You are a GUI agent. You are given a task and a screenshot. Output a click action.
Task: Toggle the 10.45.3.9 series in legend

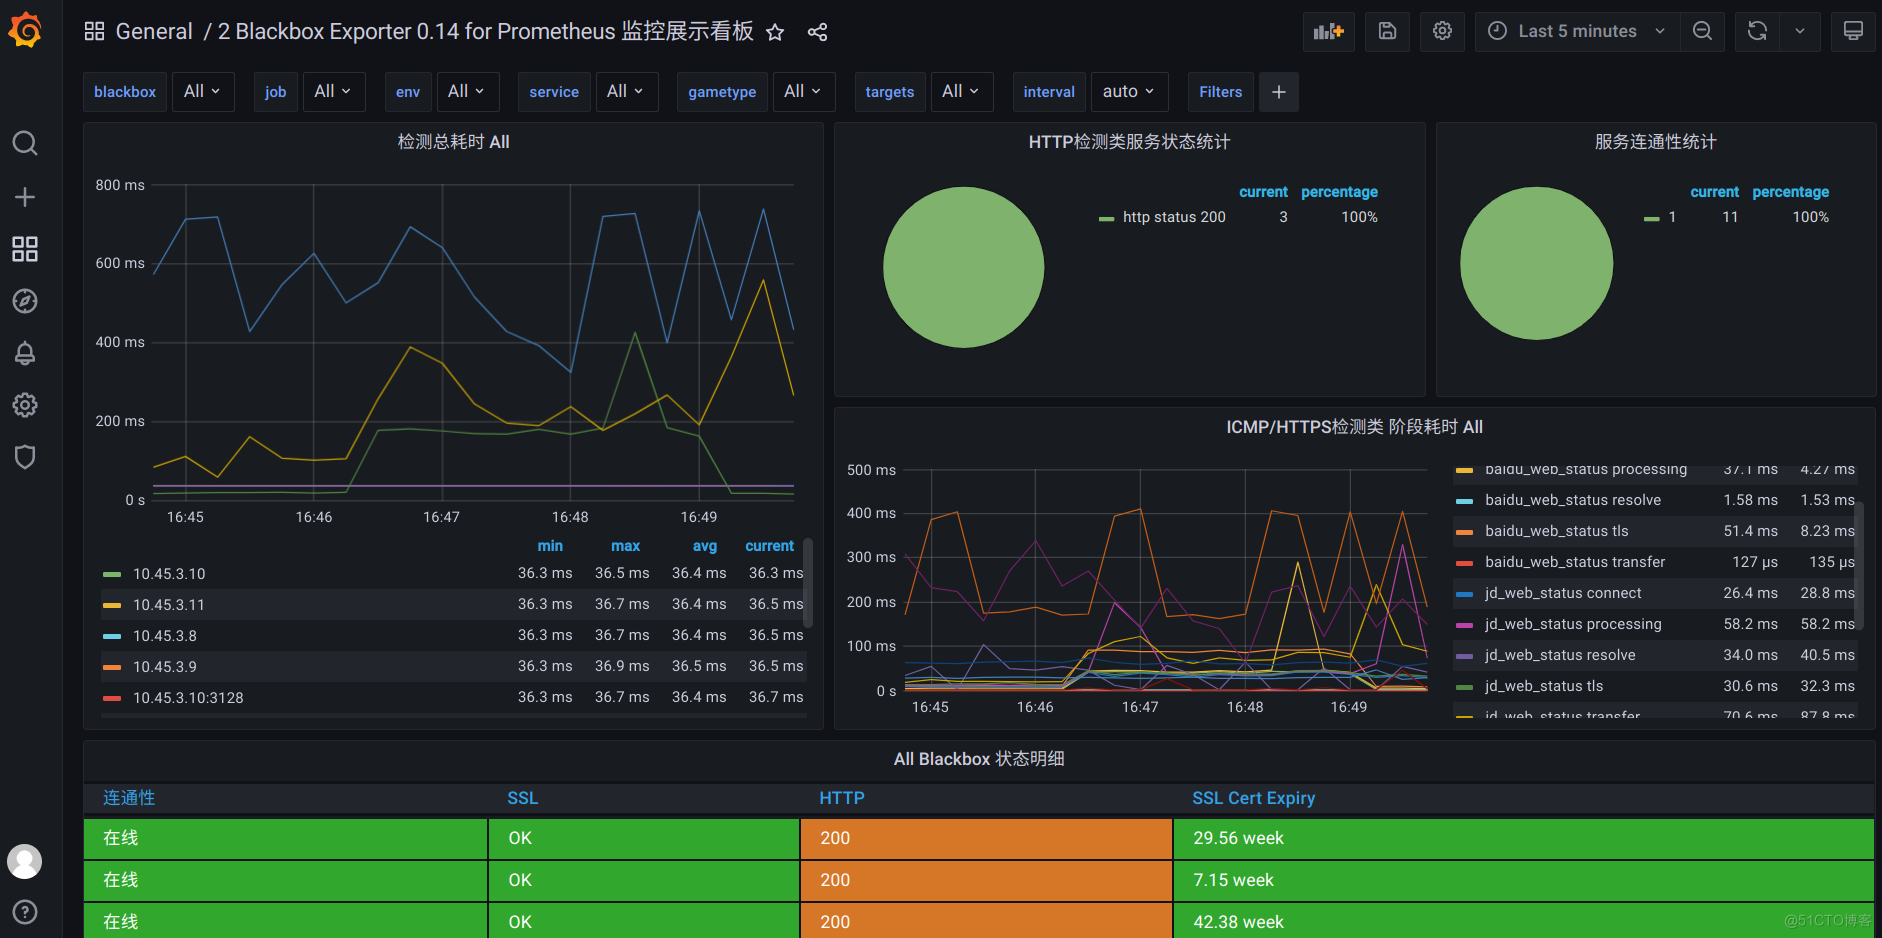pos(165,667)
